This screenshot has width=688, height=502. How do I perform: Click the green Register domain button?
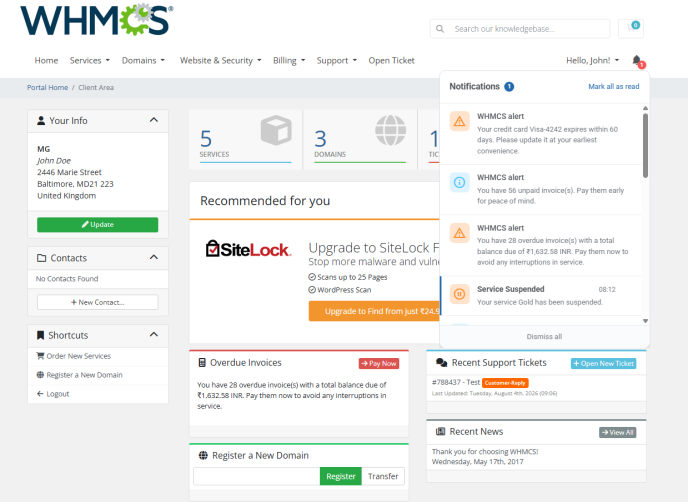340,476
